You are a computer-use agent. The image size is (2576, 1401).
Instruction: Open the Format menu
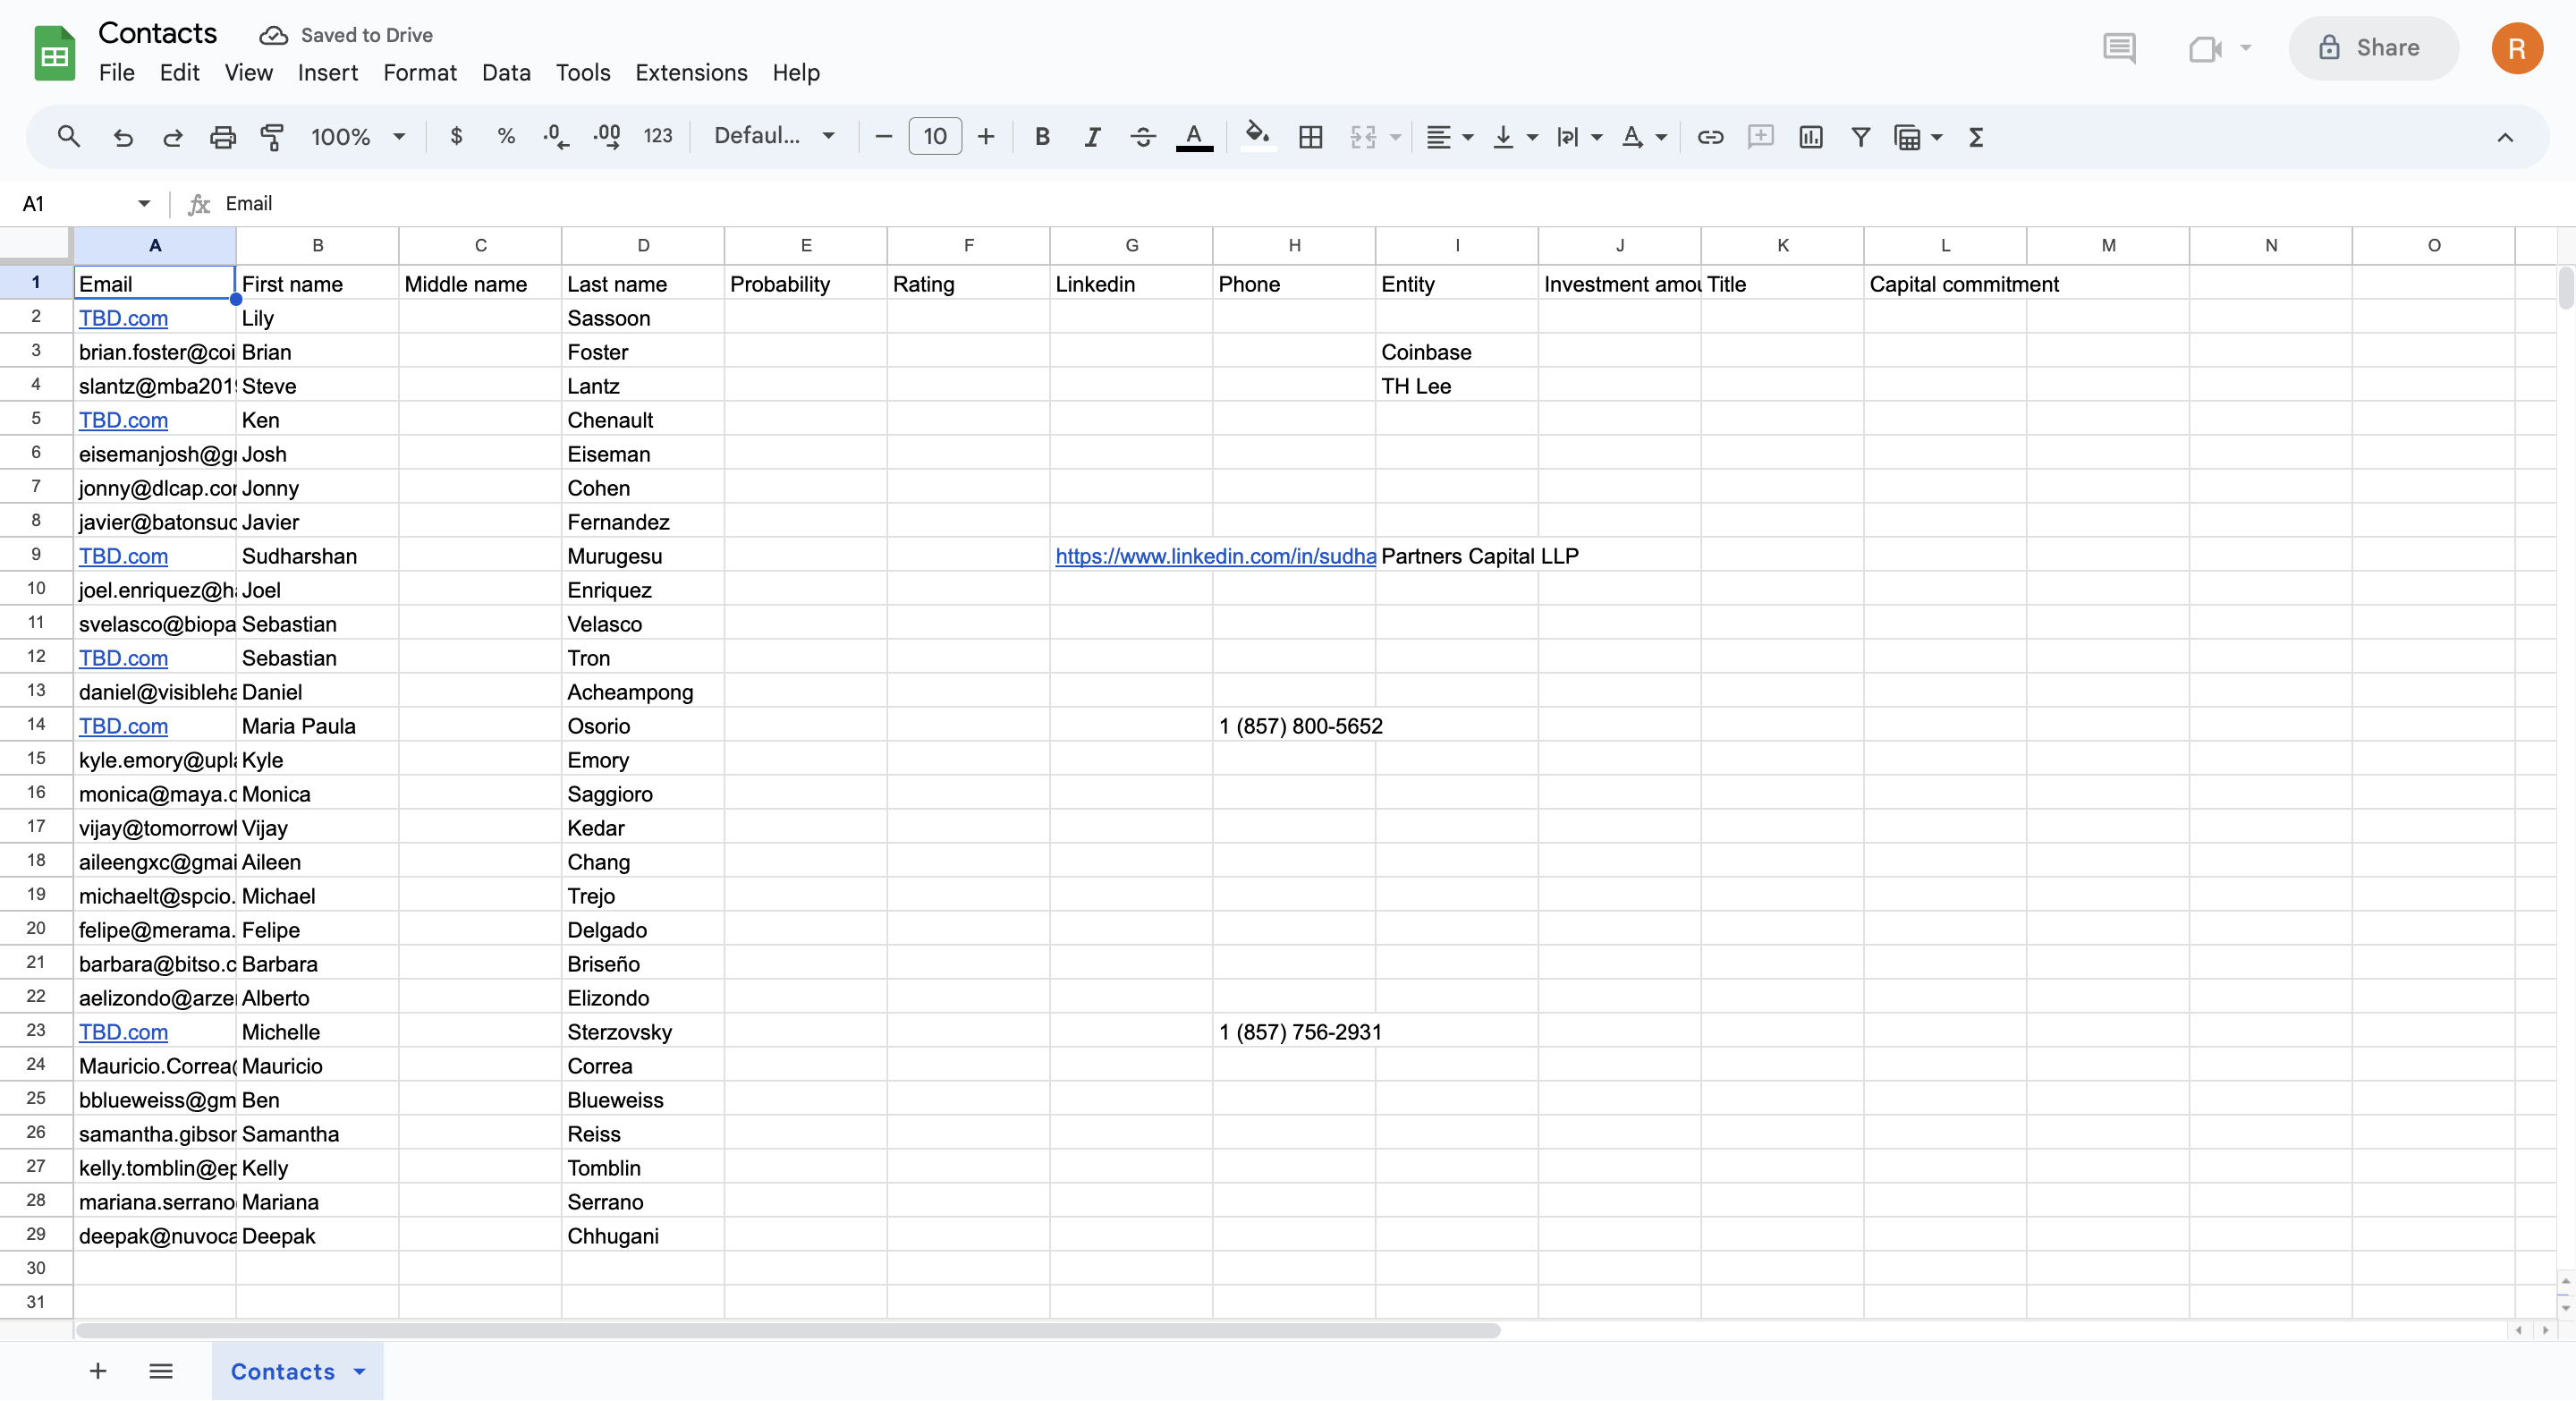click(420, 72)
